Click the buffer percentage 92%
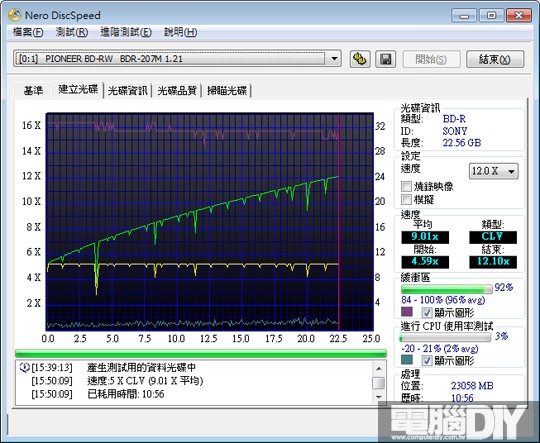Image resolution: width=540 pixels, height=443 pixels. [504, 287]
